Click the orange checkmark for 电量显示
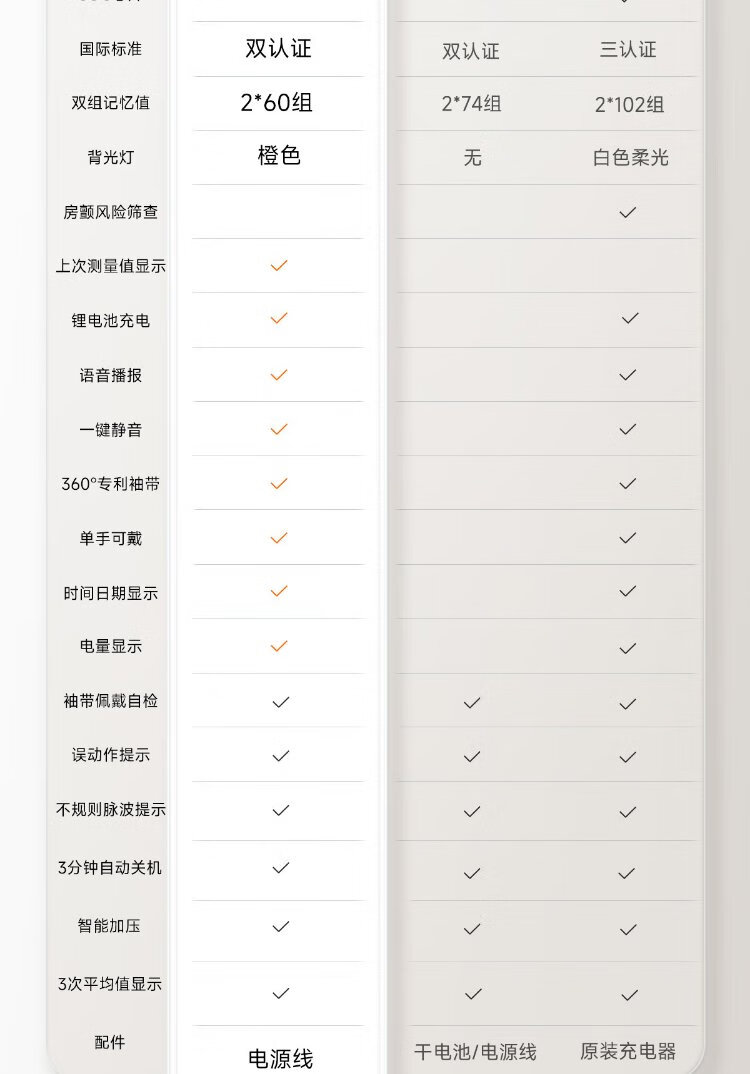 tap(279, 646)
